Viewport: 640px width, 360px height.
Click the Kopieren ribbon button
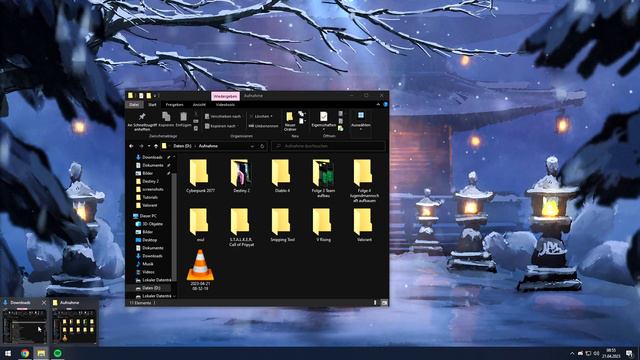pyautogui.click(x=166, y=120)
